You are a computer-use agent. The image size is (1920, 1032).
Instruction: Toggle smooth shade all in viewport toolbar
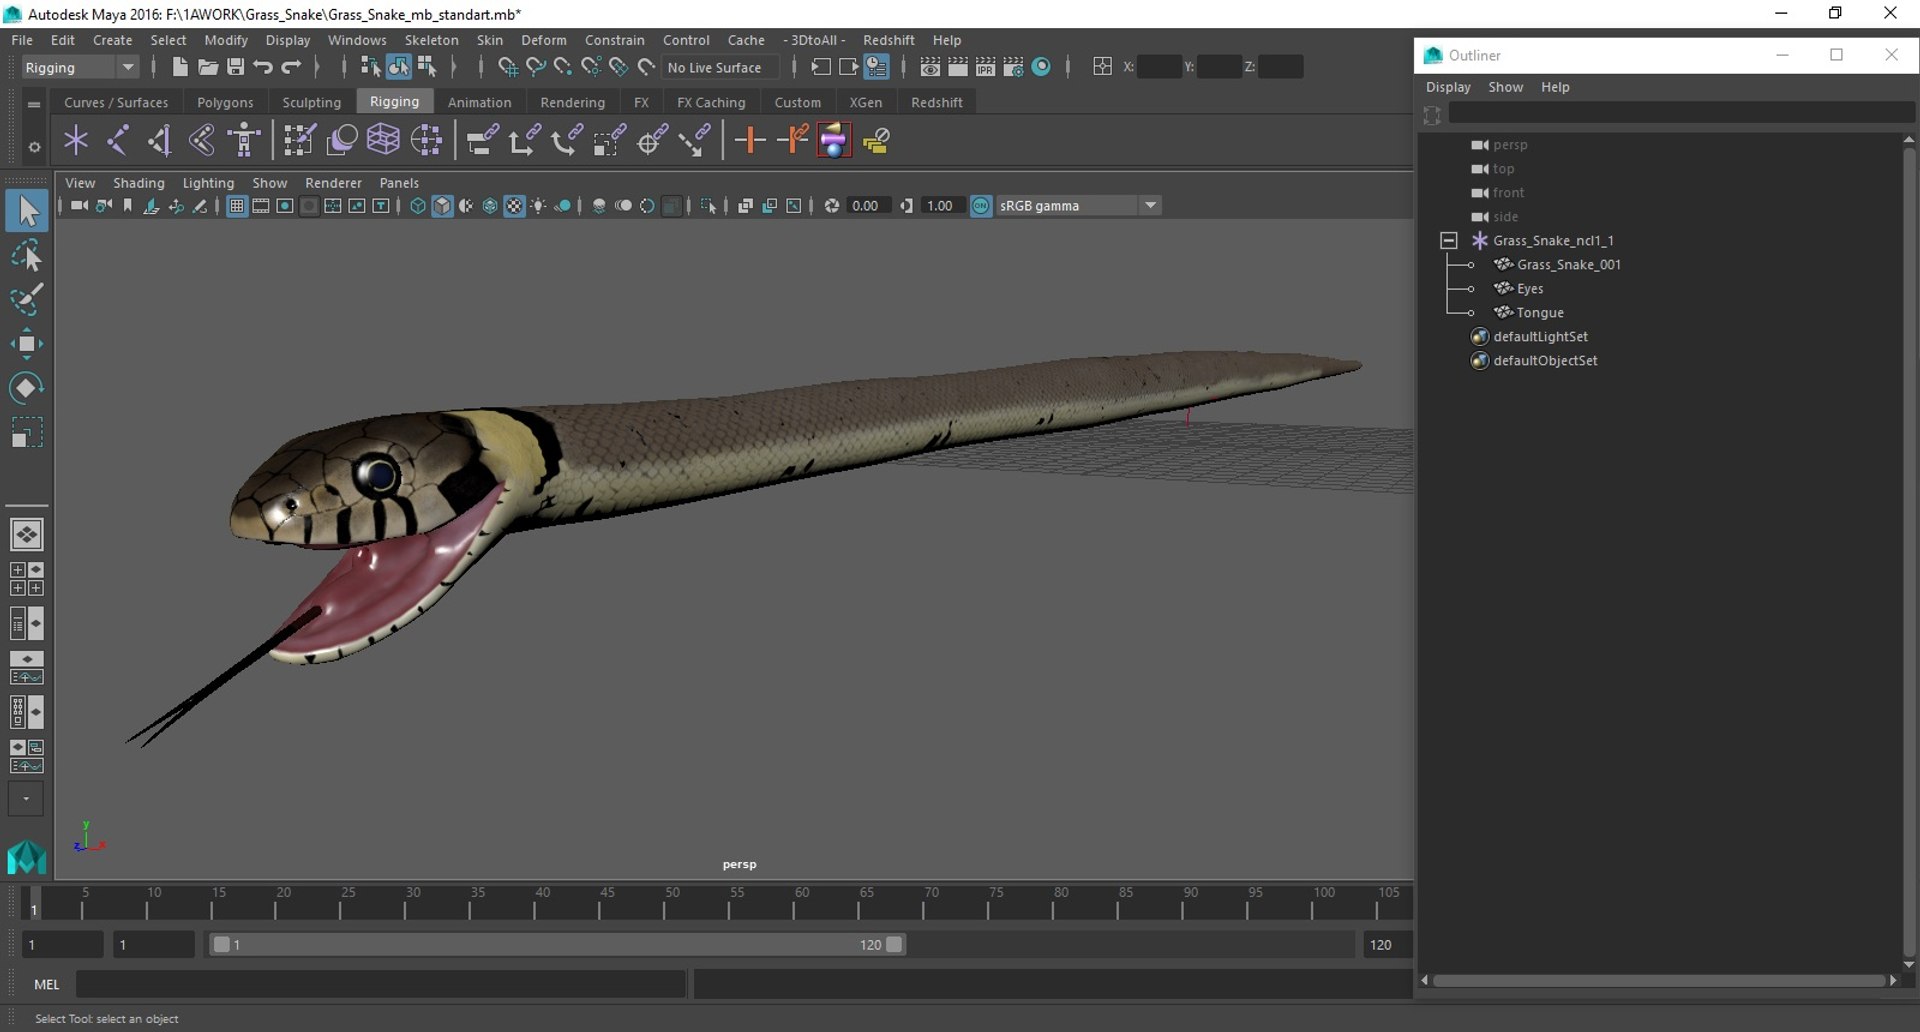(442, 206)
